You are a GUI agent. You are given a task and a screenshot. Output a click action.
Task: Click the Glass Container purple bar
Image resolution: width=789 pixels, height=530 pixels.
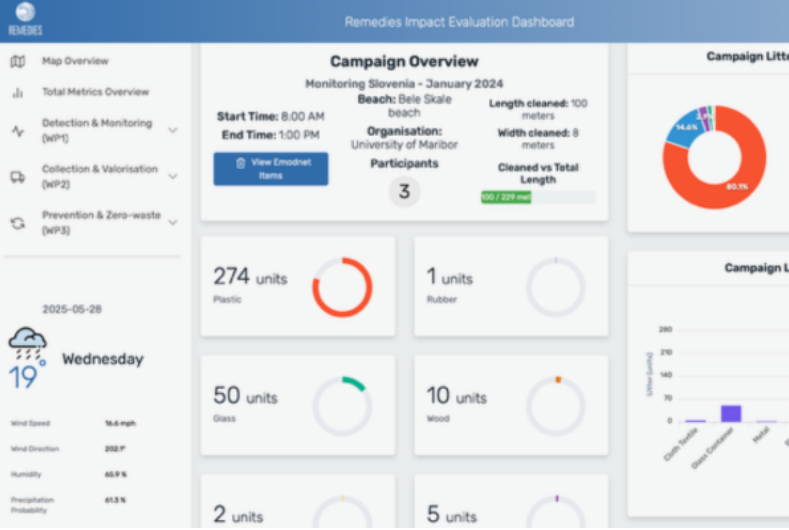click(x=731, y=413)
